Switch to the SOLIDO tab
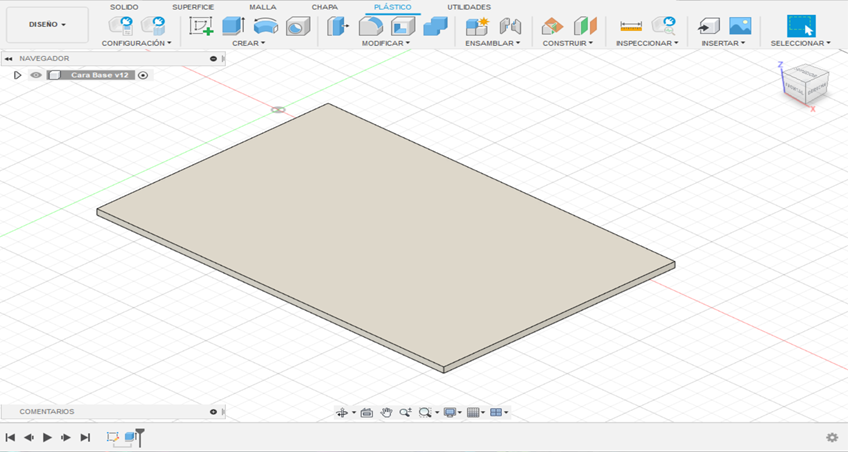Image resolution: width=848 pixels, height=452 pixels. 124,7
